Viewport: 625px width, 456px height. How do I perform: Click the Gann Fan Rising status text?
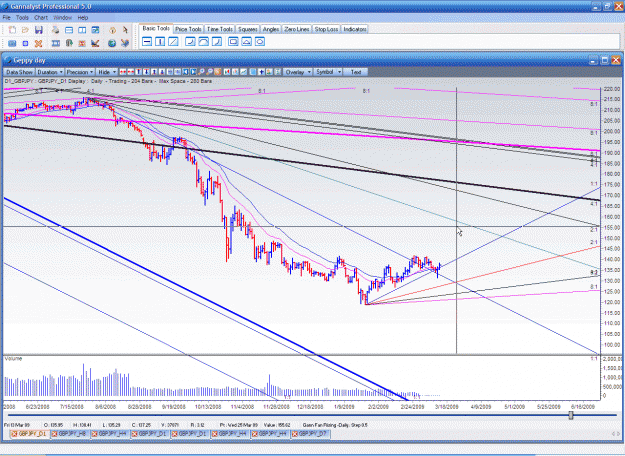[335, 425]
